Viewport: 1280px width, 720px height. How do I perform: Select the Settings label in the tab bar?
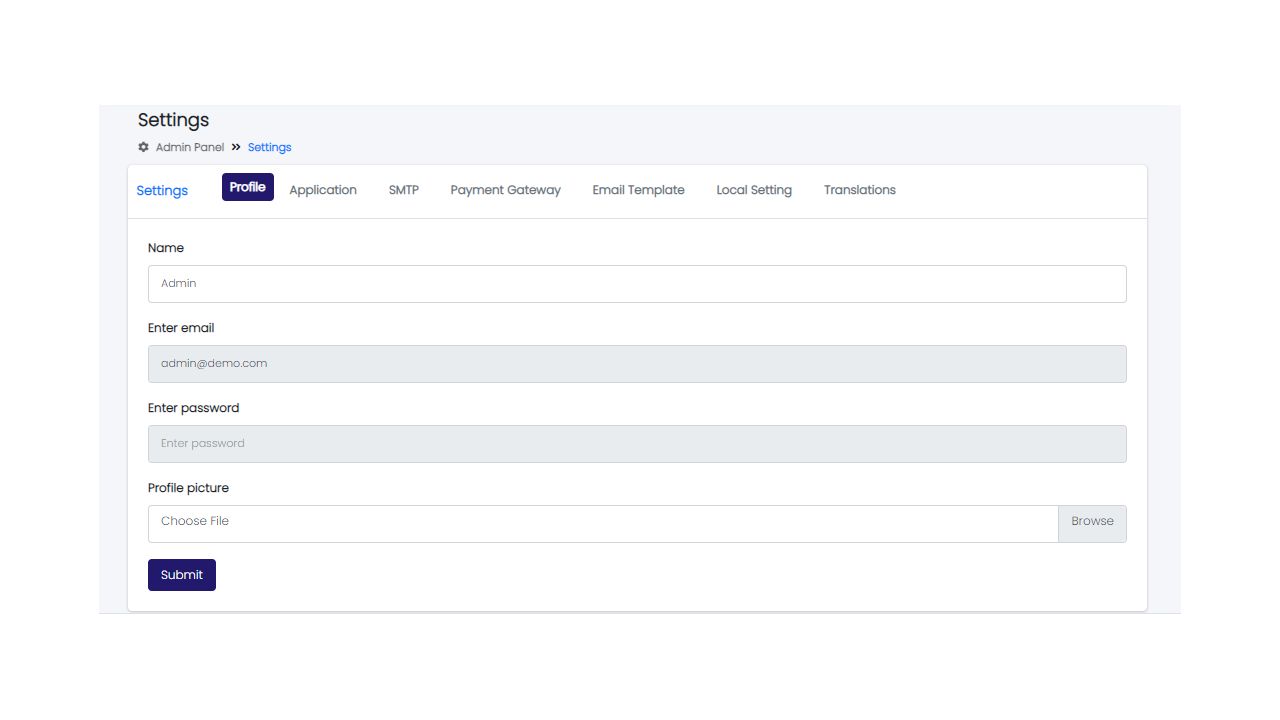[162, 191]
